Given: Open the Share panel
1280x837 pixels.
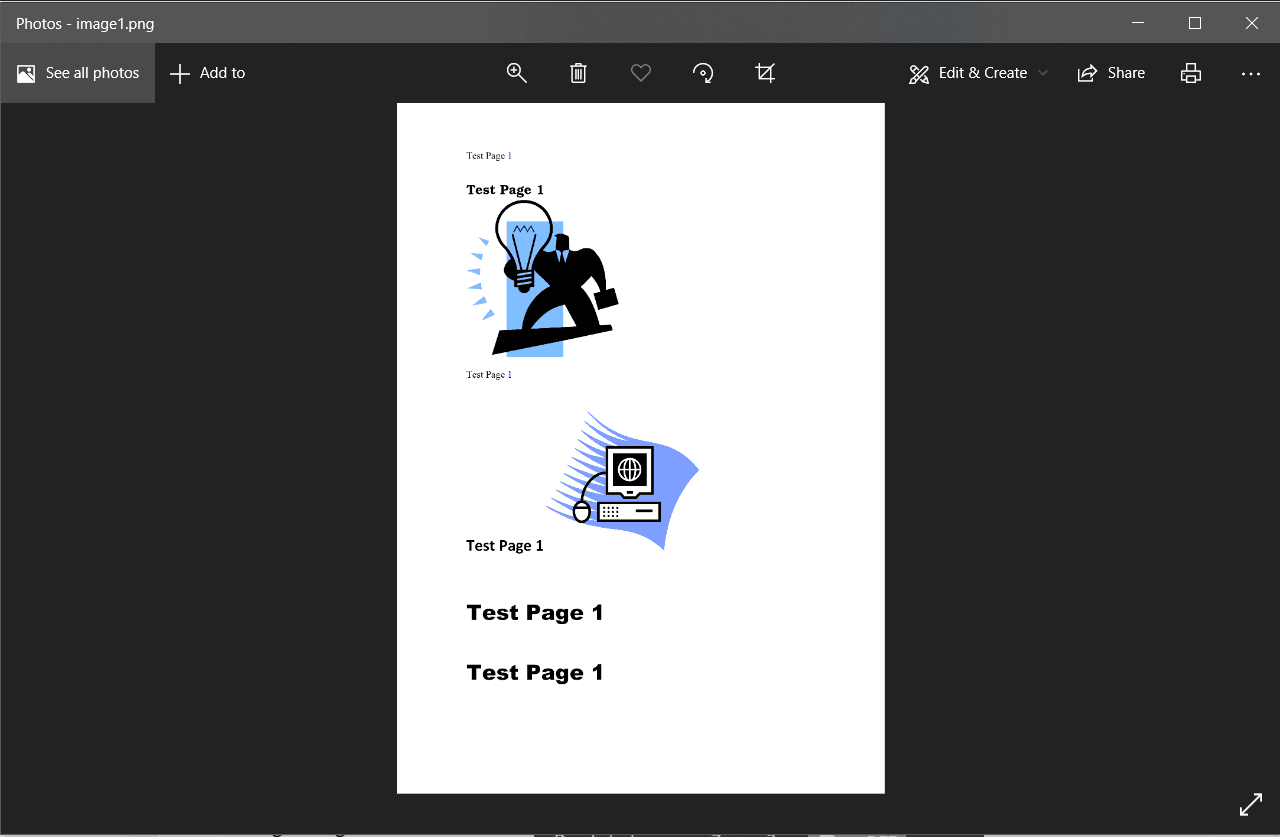Looking at the screenshot, I should click(1111, 72).
